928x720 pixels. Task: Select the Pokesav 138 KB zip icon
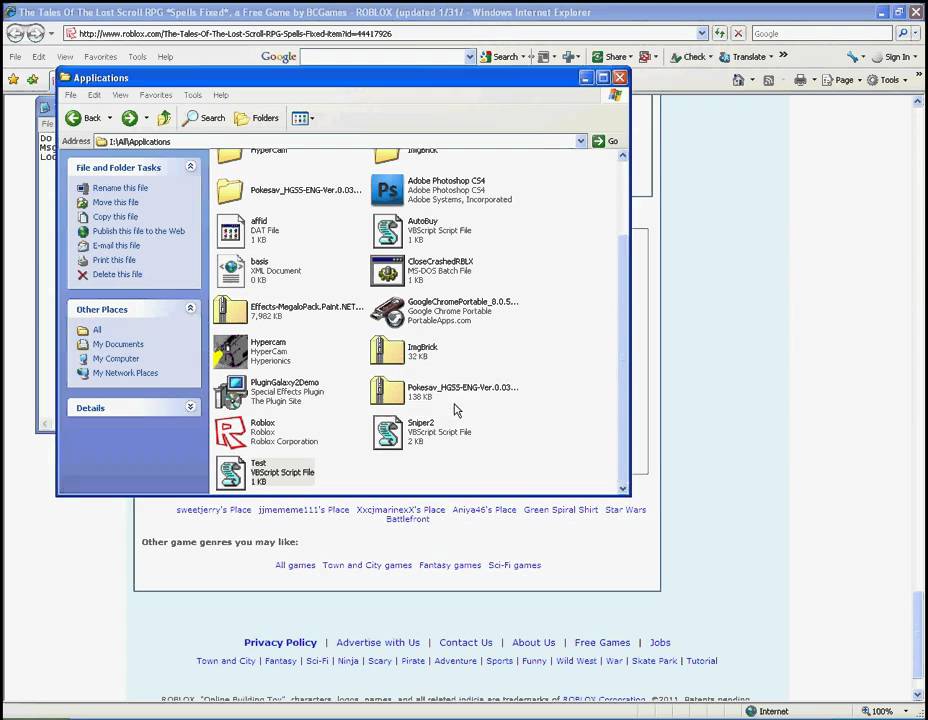pos(387,390)
